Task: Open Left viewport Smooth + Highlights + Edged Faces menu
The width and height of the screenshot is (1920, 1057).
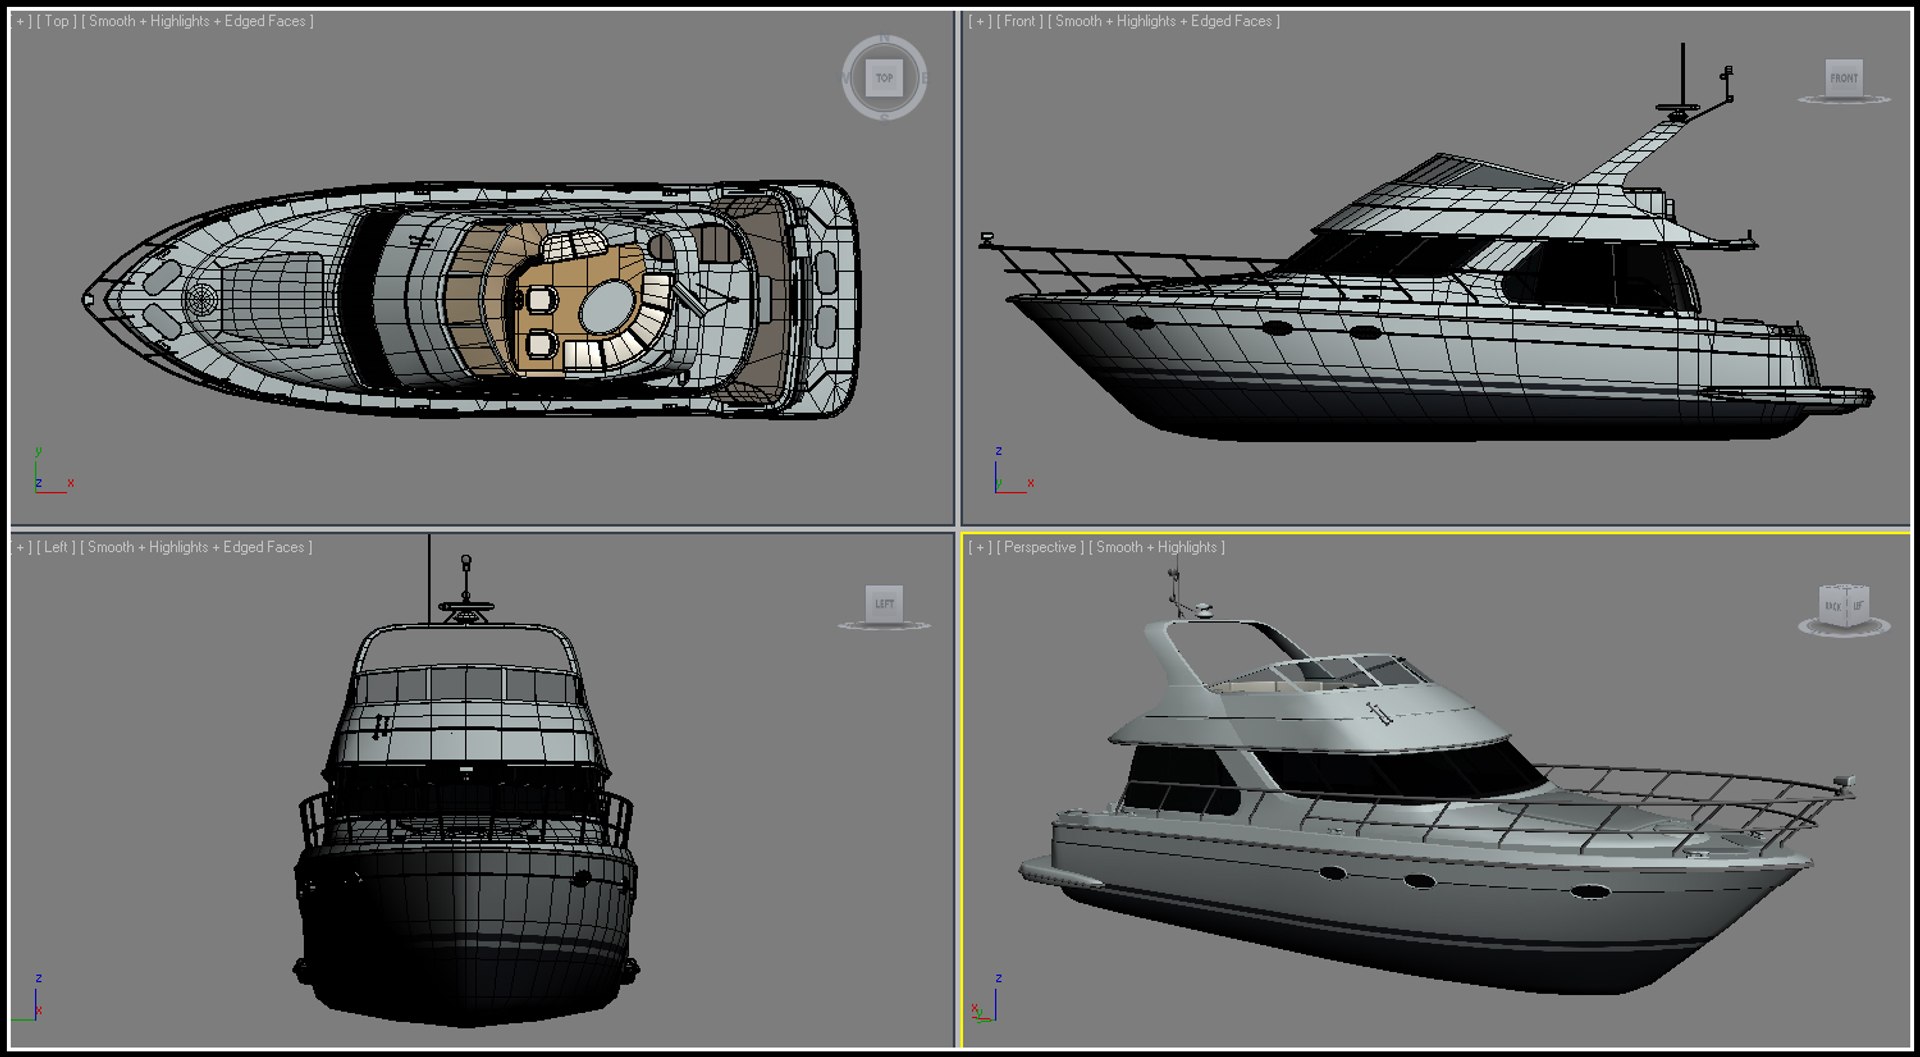Action: [196, 547]
